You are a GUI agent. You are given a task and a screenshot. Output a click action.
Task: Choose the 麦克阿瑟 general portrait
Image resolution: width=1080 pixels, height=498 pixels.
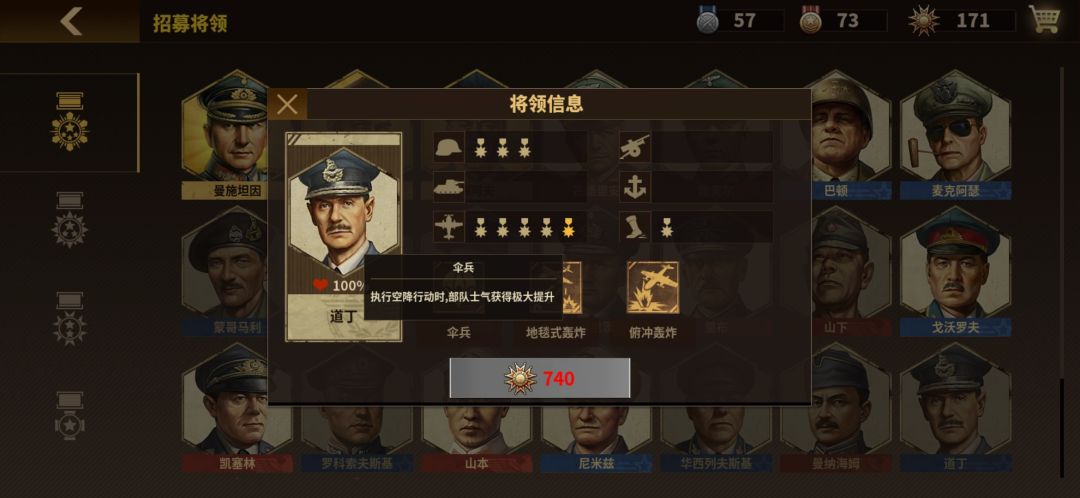955,131
